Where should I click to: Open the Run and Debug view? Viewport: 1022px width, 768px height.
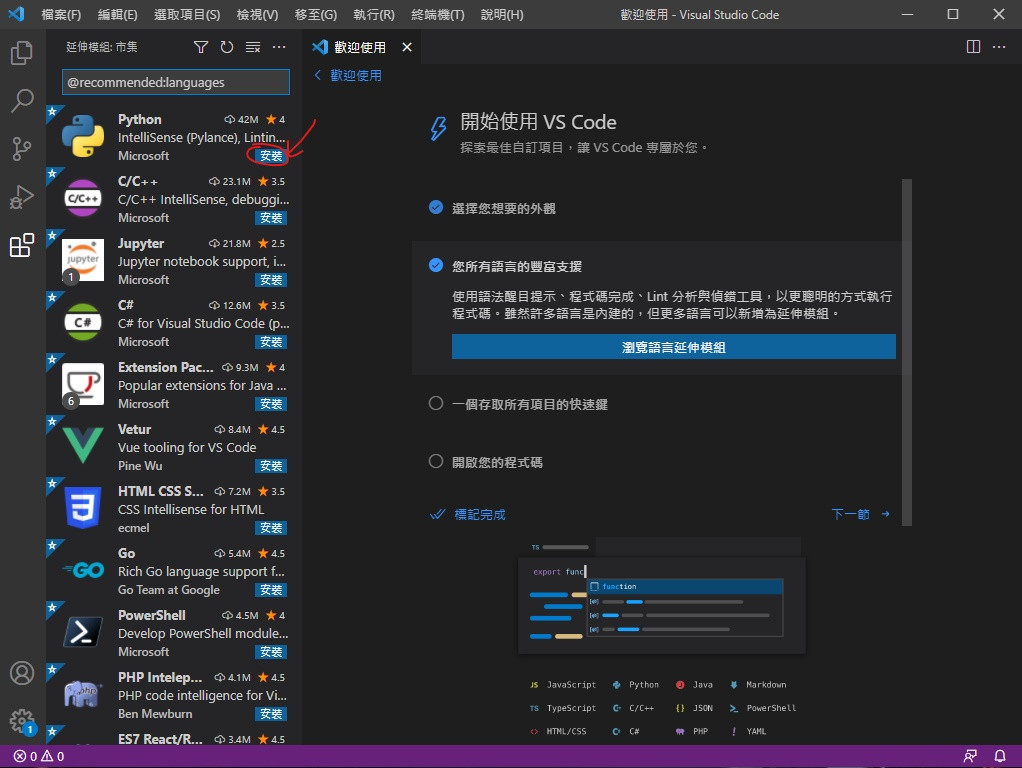coord(22,197)
